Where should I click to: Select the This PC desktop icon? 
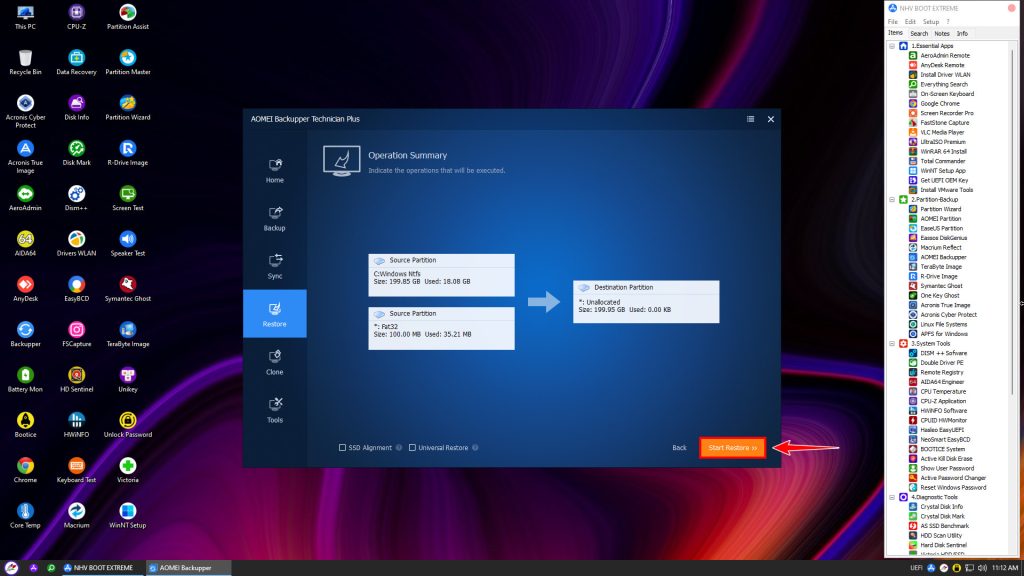(x=25, y=18)
